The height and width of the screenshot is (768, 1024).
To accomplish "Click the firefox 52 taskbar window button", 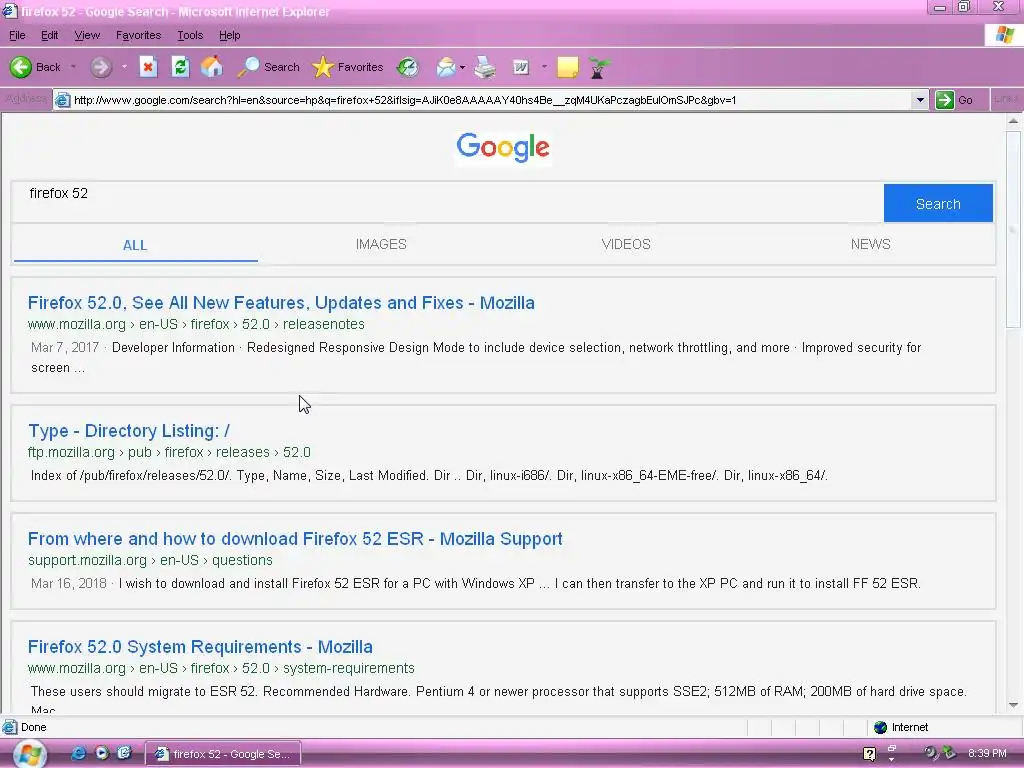I will coord(222,754).
